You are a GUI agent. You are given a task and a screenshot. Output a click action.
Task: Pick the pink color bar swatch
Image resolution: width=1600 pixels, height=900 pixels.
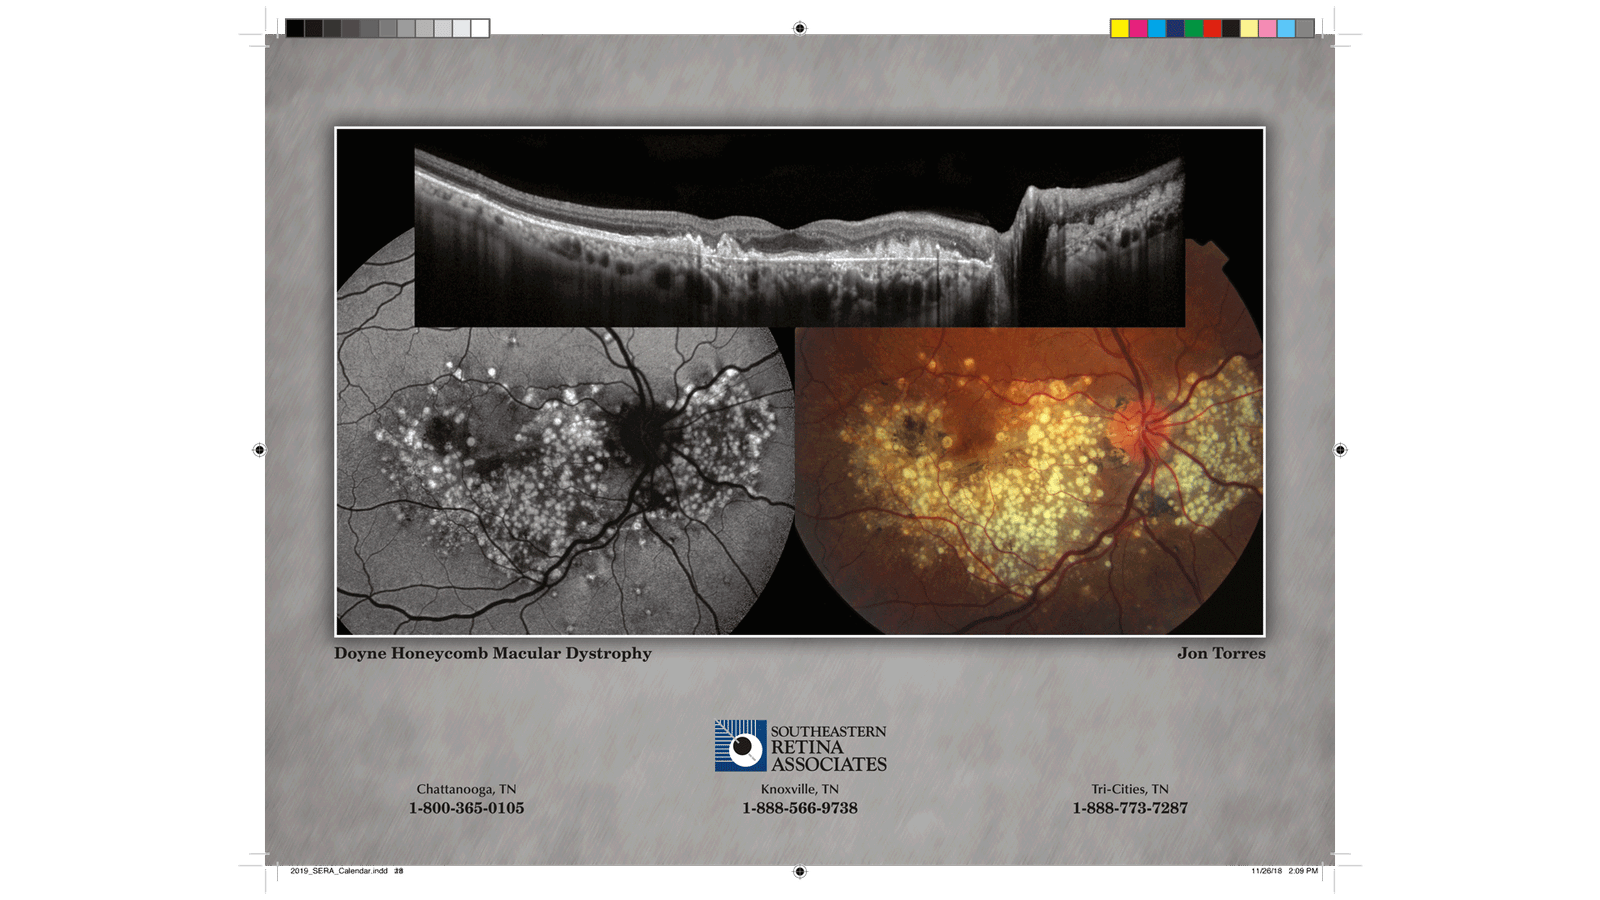tap(1268, 28)
